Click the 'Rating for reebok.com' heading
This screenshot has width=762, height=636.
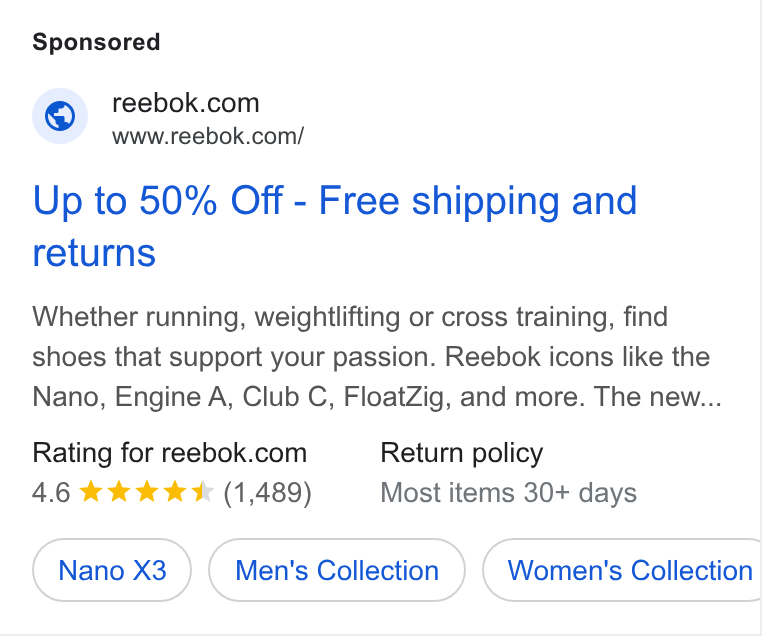(170, 453)
